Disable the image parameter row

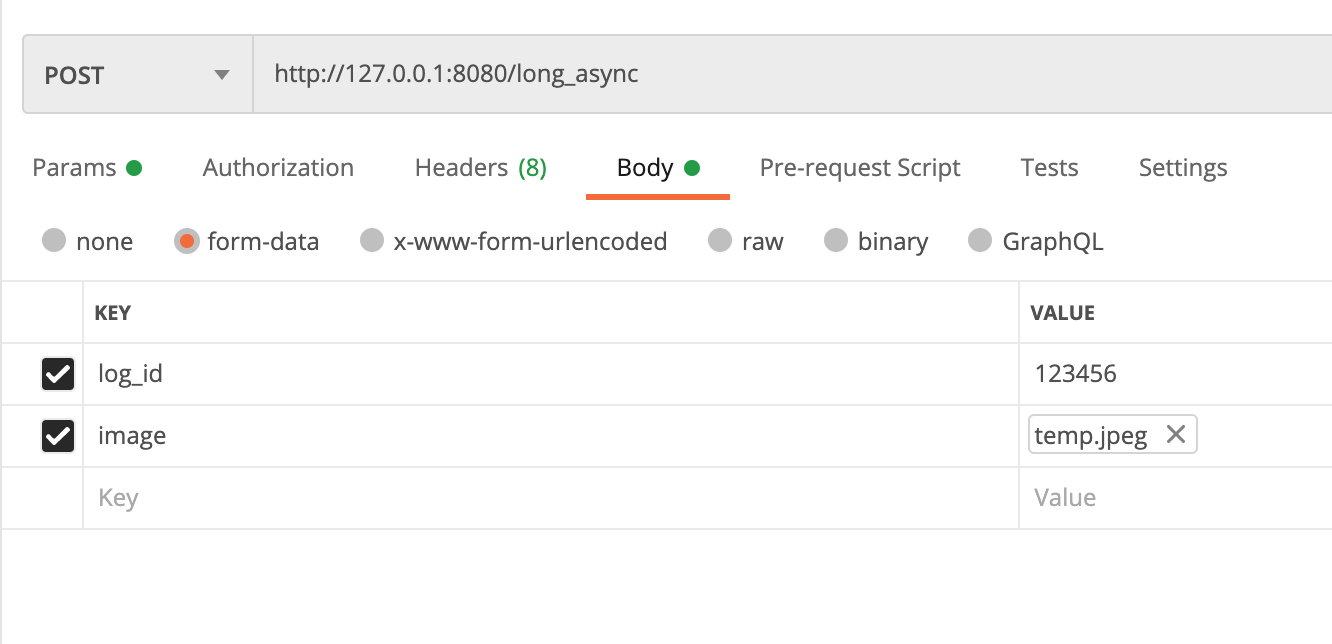[57, 436]
